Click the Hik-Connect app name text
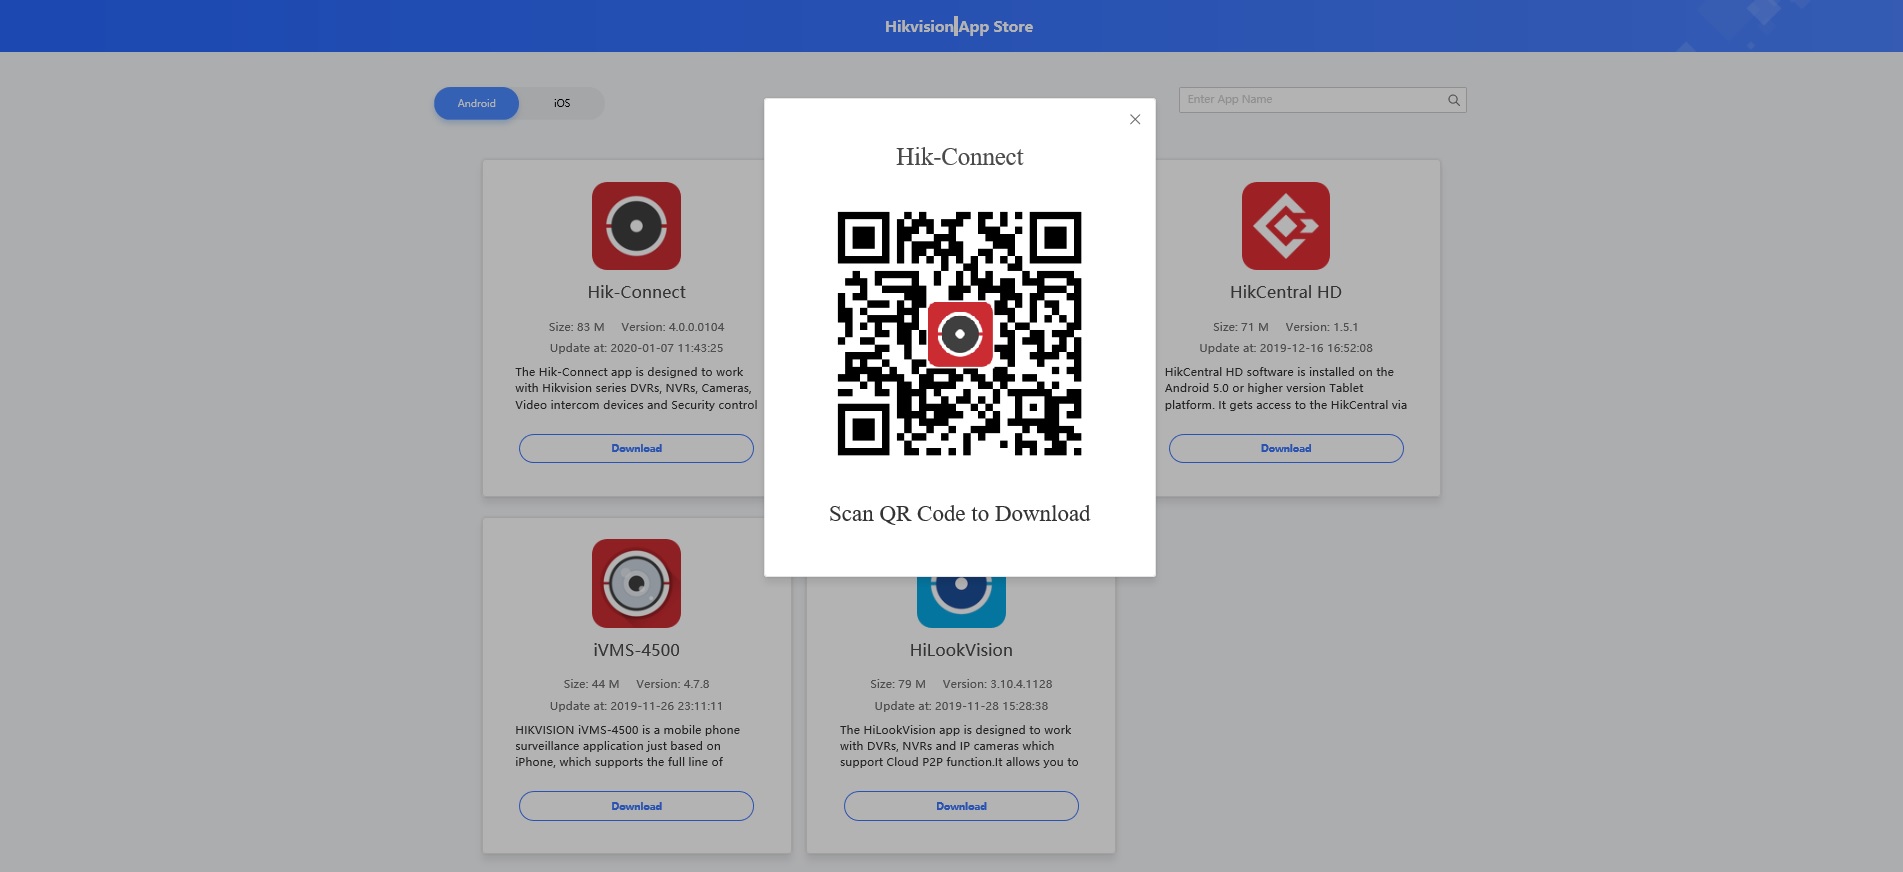The image size is (1903, 872). 636,292
